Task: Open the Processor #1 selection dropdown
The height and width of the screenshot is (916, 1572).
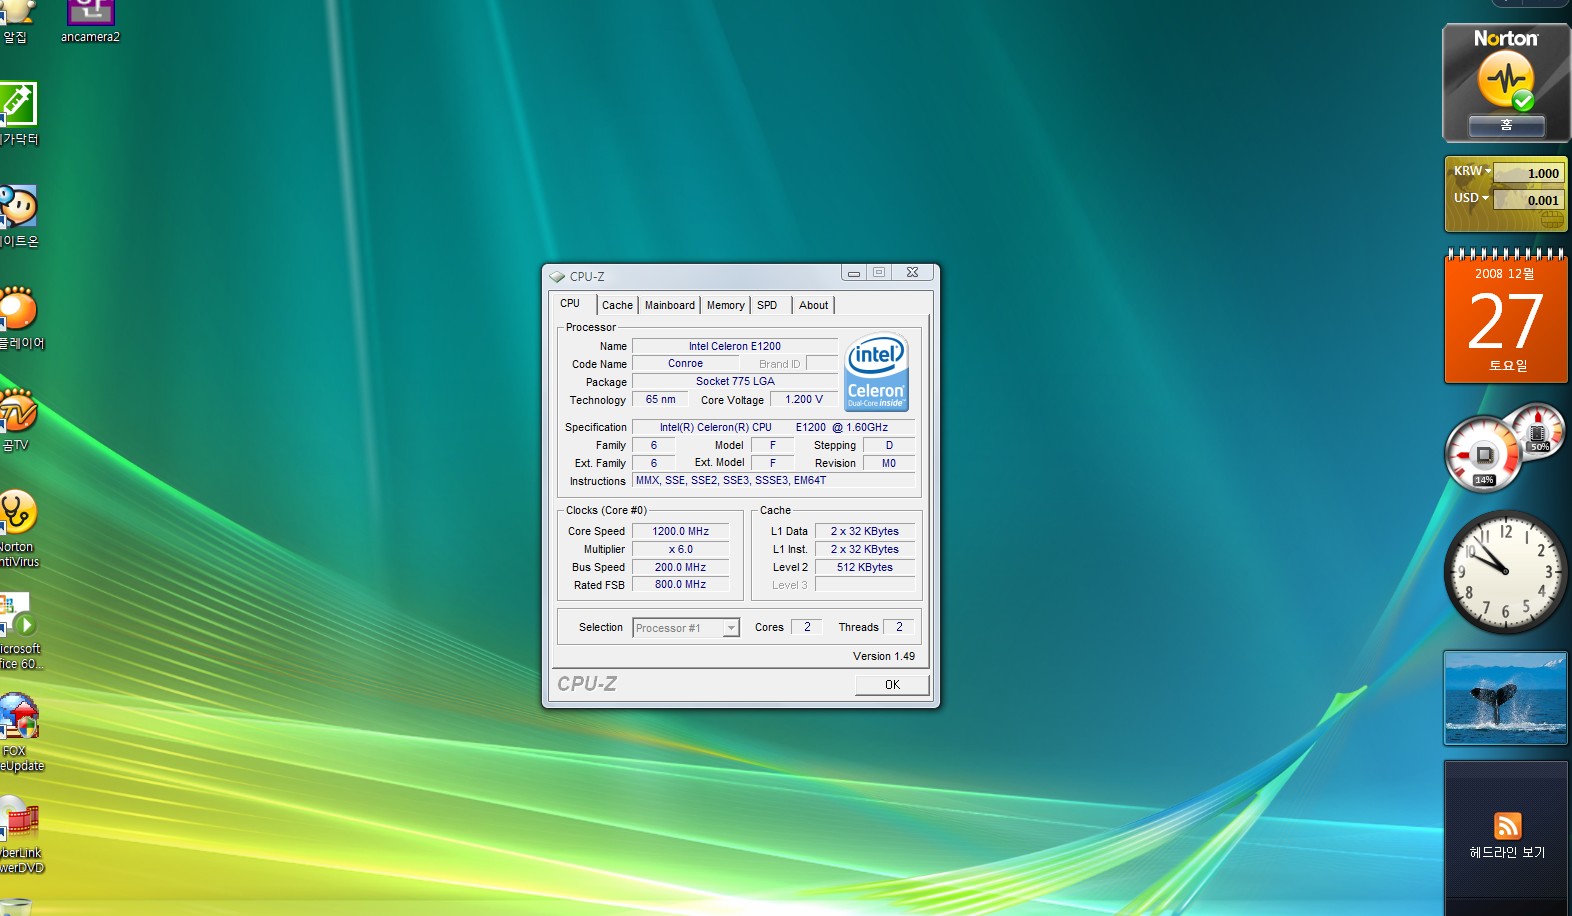Action: (686, 628)
